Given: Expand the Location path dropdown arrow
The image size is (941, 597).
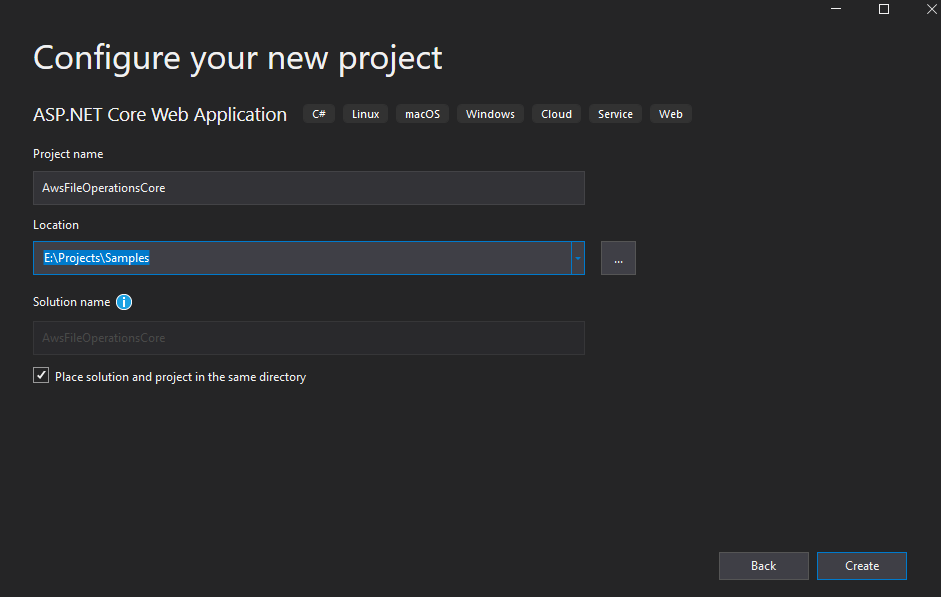Looking at the screenshot, I should [x=578, y=258].
